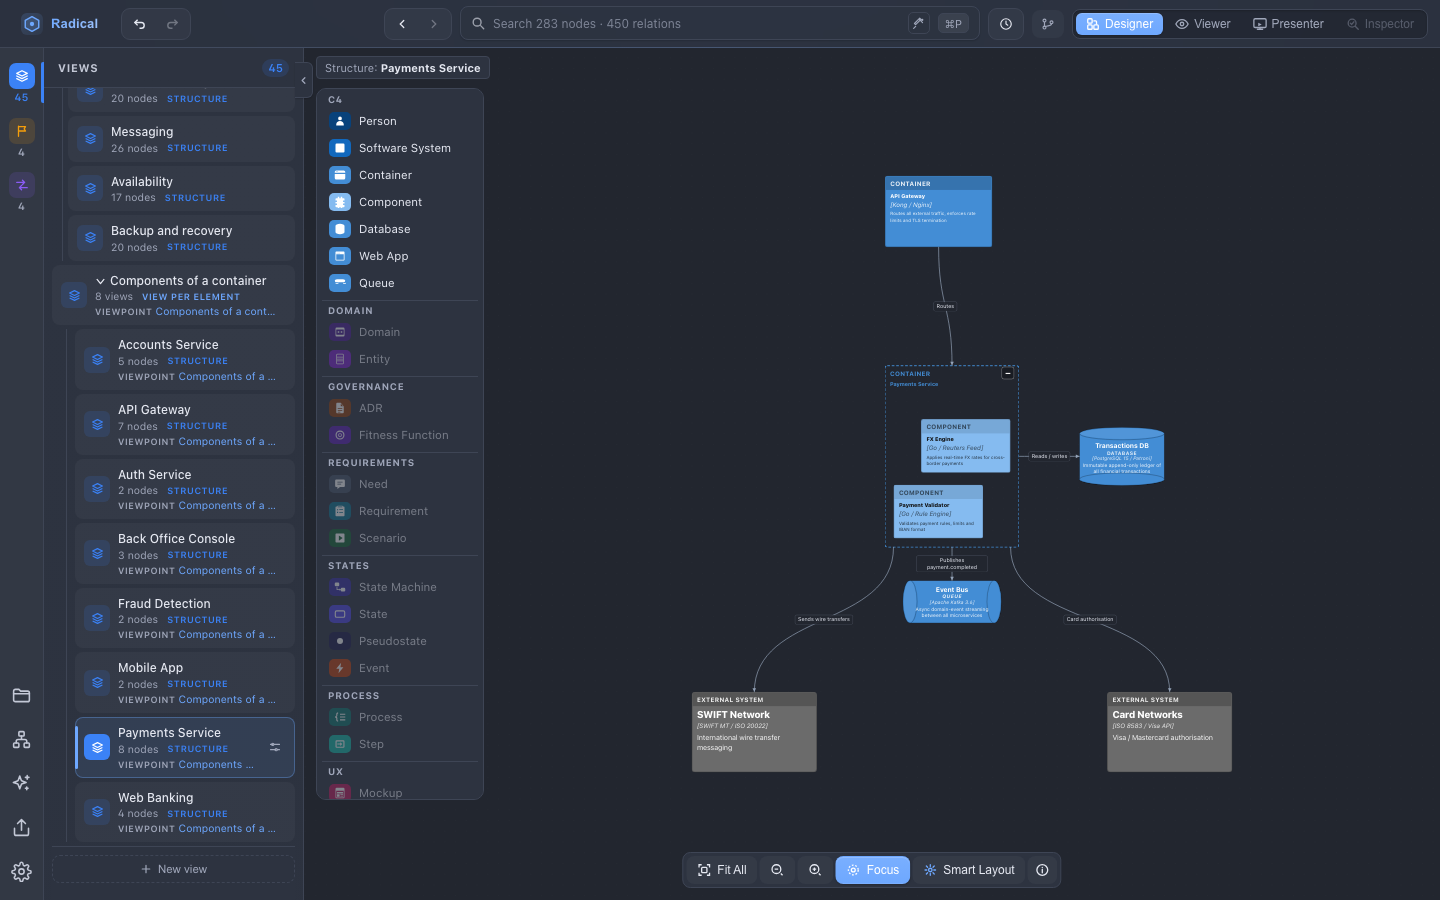Image resolution: width=1440 pixels, height=900 pixels.
Task: Open the AI sparkles icon
Action: click(x=21, y=783)
